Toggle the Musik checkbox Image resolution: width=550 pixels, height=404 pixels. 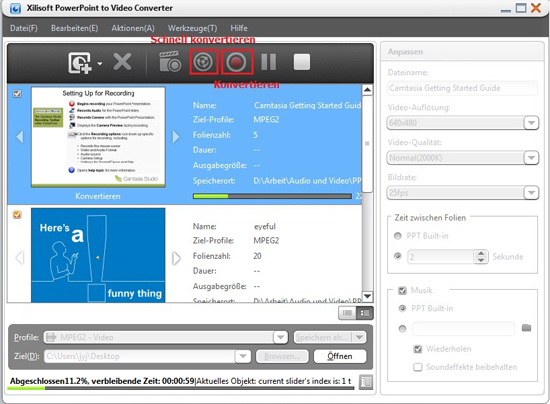402,290
